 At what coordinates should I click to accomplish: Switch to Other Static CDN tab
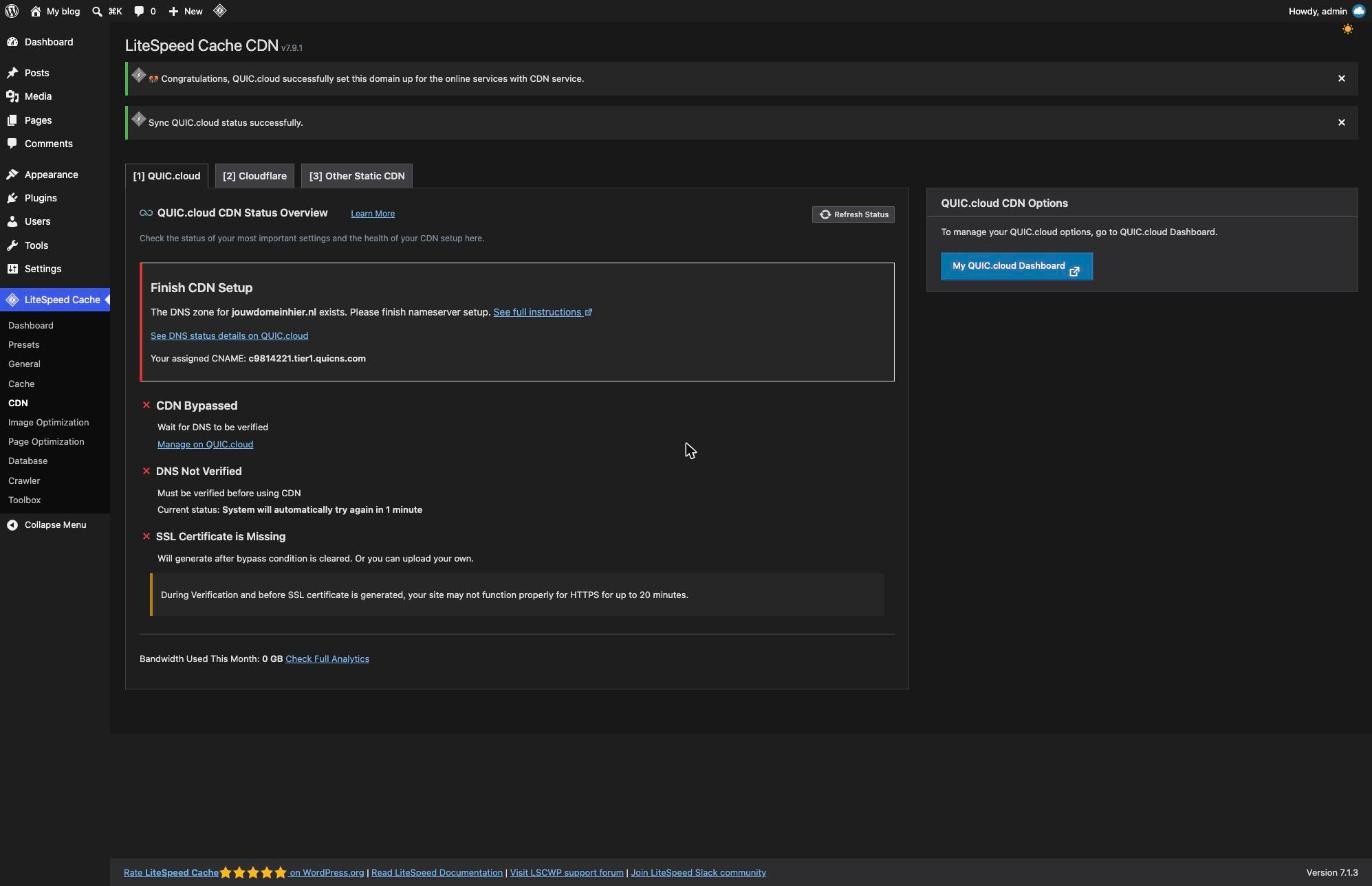click(x=357, y=176)
